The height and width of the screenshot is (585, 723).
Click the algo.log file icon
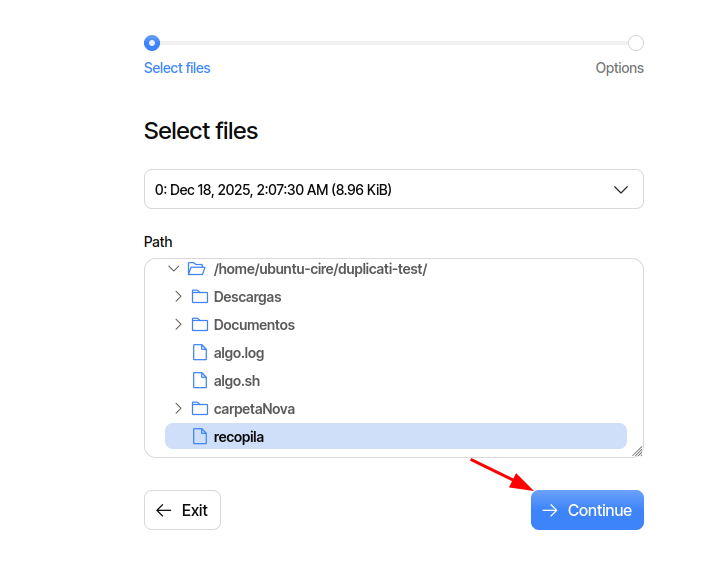[x=200, y=353]
